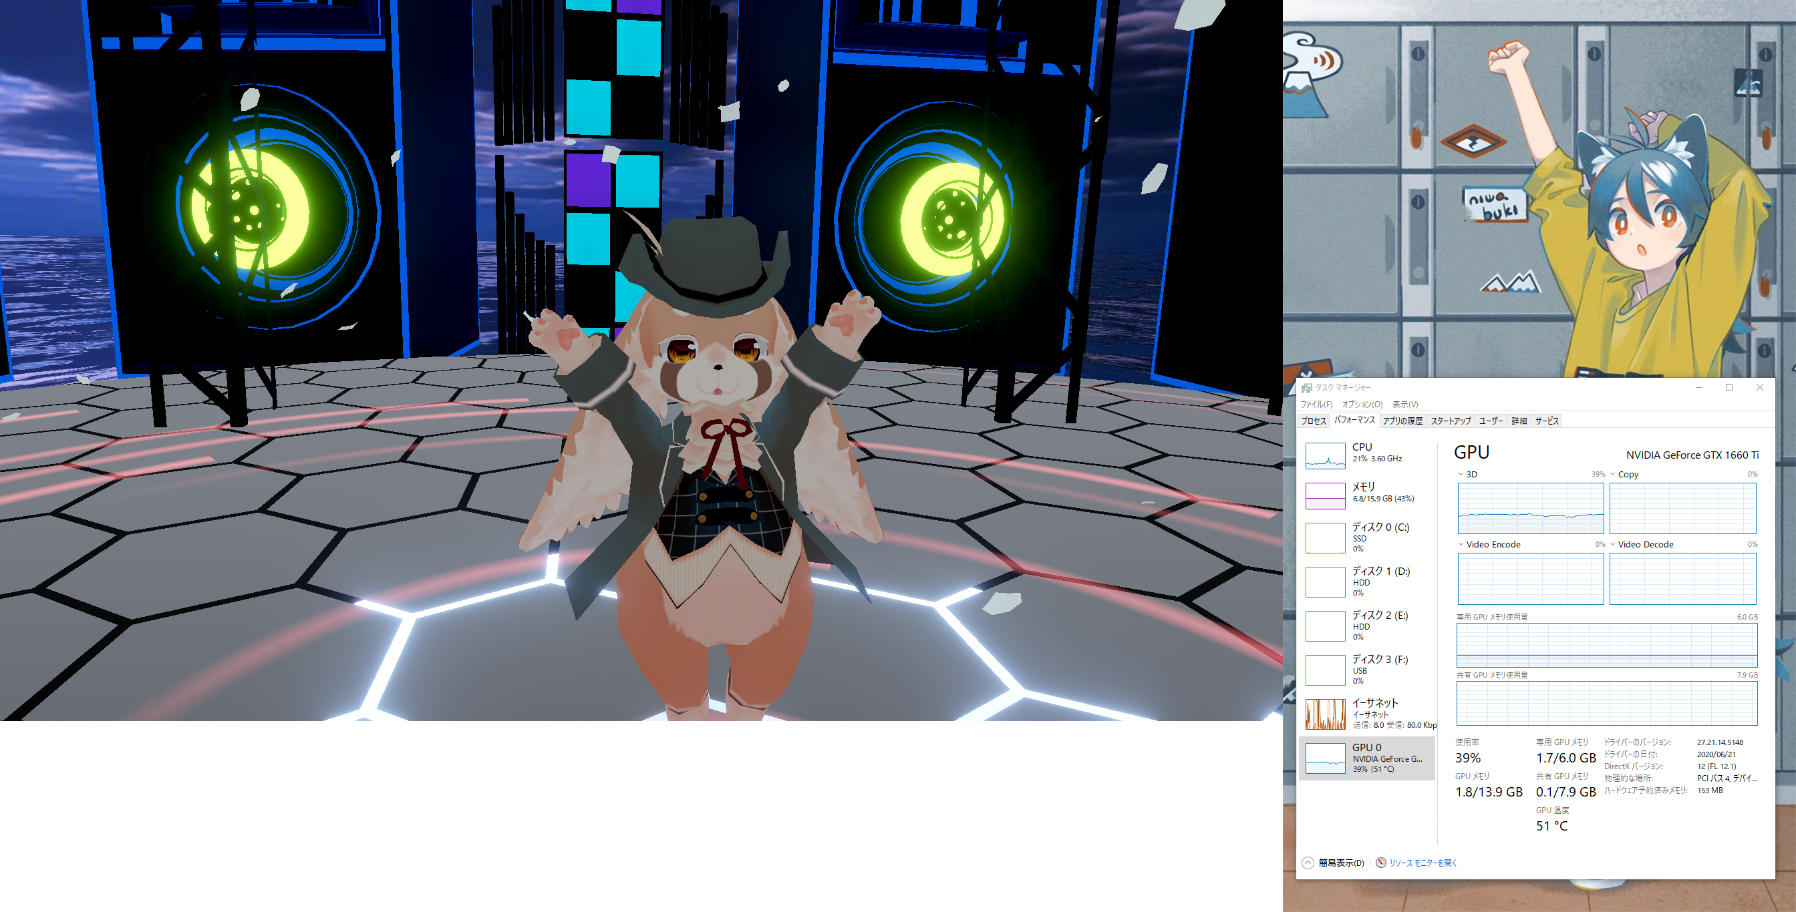Open ディスク 0 (C:) SSD graph
The image size is (1796, 912).
[x=1325, y=538]
